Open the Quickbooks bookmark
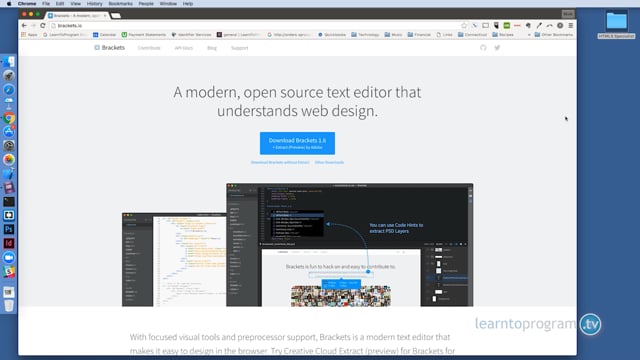The height and width of the screenshot is (360, 640). [332, 35]
